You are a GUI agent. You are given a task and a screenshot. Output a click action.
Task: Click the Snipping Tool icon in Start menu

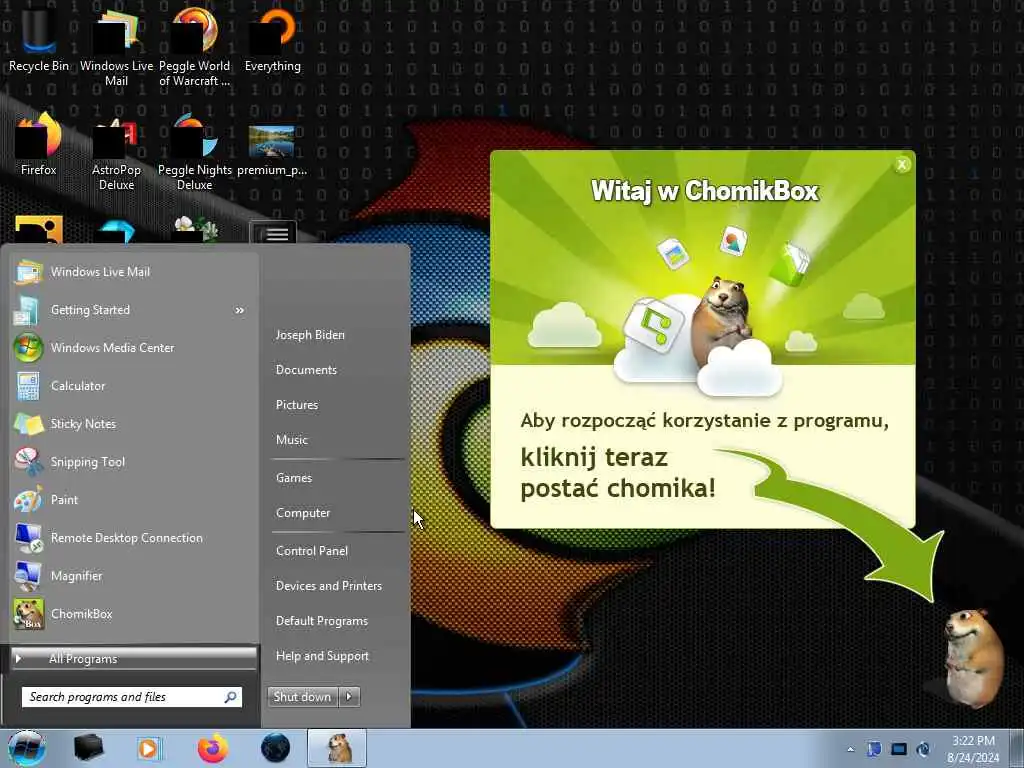click(x=28, y=462)
